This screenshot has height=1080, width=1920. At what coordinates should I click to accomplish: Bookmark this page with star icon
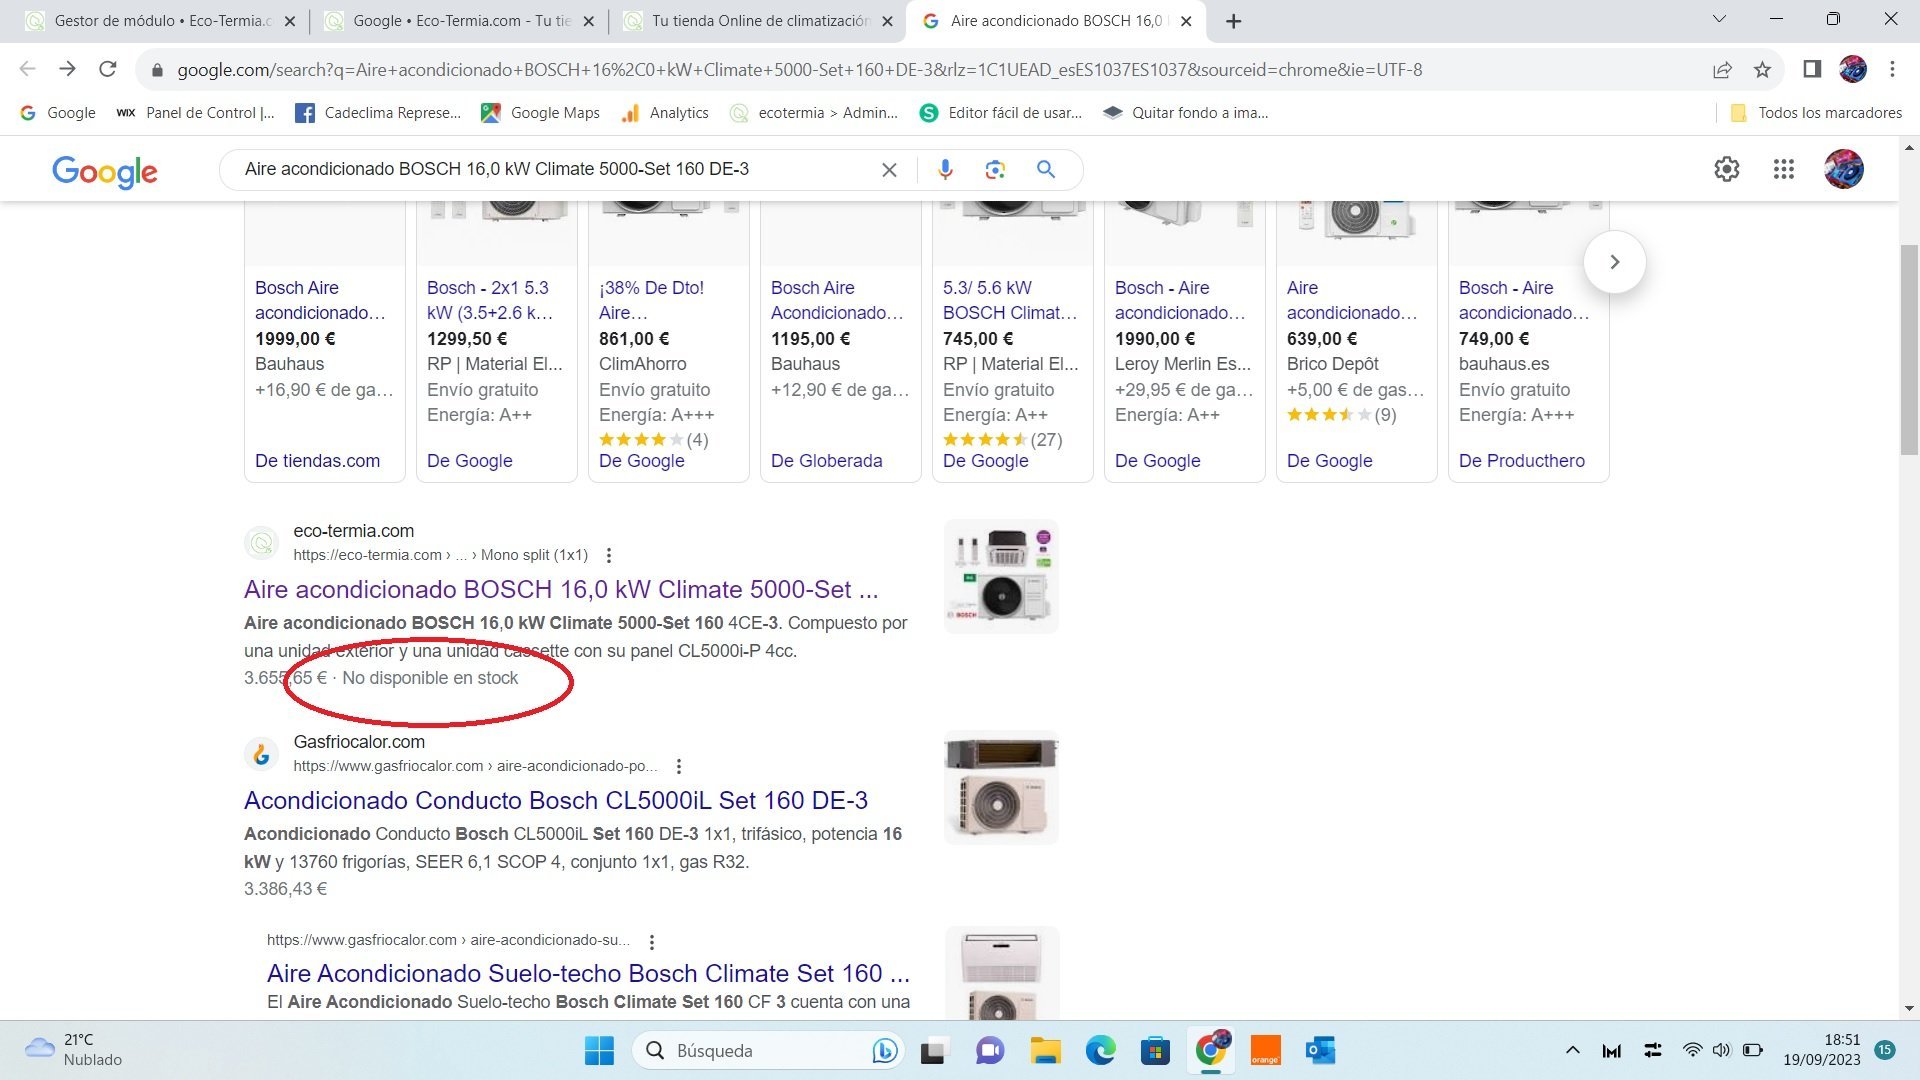(1763, 70)
